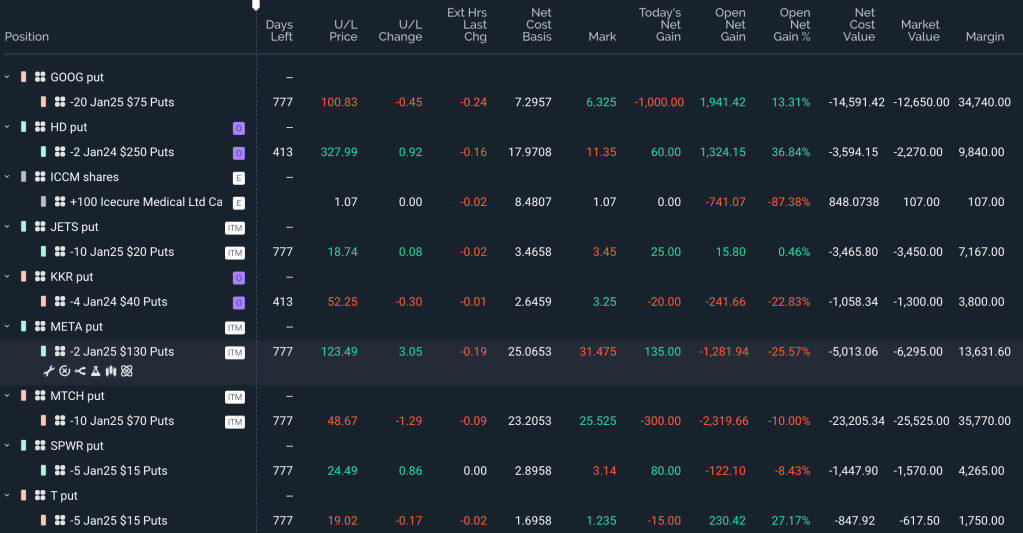Click the ITM badge on JETS put
Image resolution: width=1023 pixels, height=533 pixels.
point(235,228)
